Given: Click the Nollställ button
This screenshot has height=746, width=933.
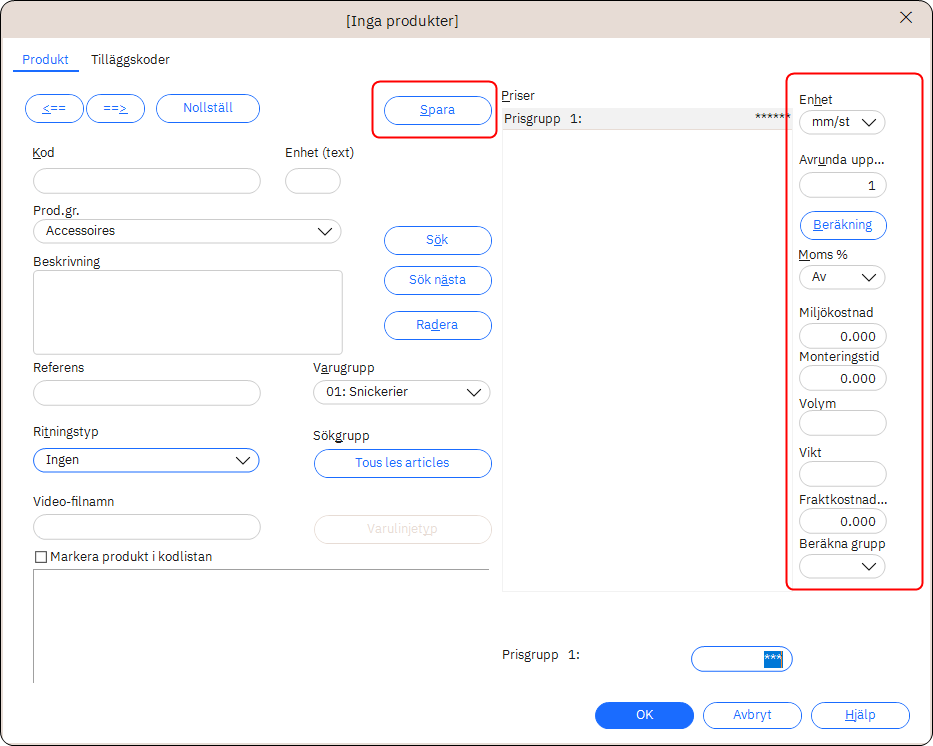Looking at the screenshot, I should [x=208, y=108].
